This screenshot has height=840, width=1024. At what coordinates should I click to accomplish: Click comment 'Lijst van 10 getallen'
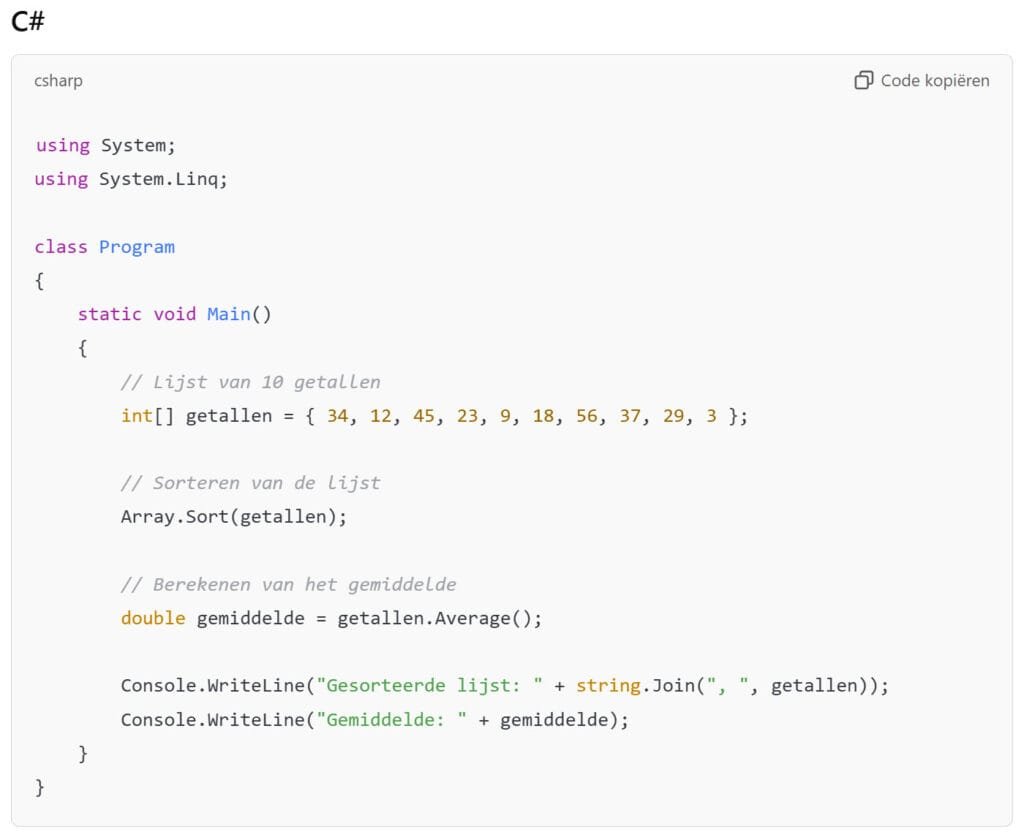point(250,382)
